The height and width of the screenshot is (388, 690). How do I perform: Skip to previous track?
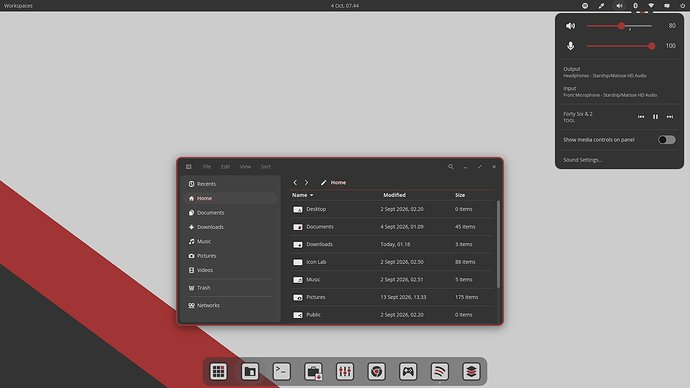point(641,117)
